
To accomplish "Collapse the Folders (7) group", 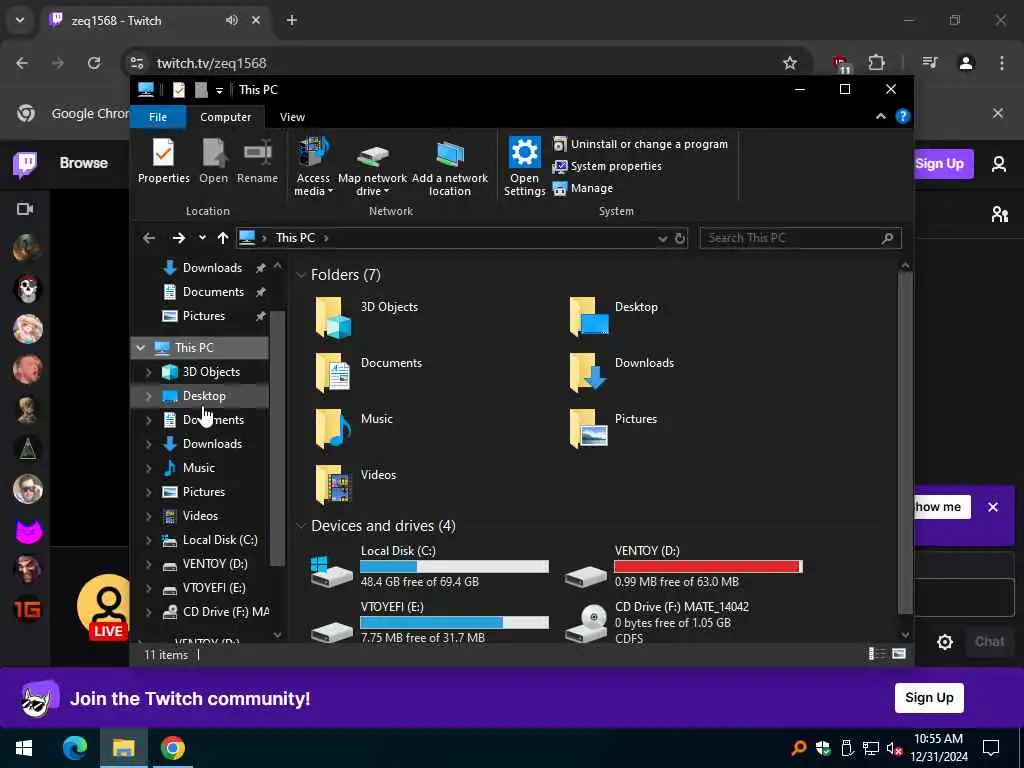I will (x=301, y=275).
